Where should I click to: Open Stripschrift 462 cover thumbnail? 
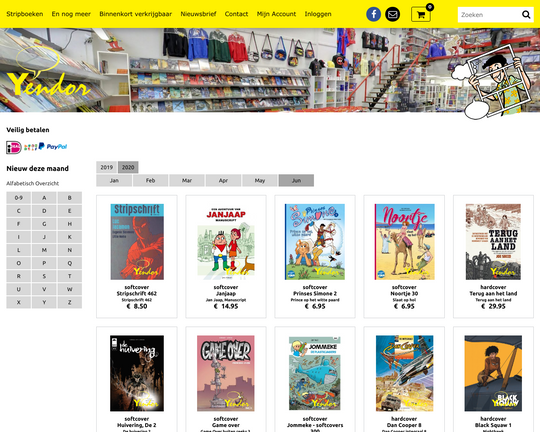pos(137,241)
